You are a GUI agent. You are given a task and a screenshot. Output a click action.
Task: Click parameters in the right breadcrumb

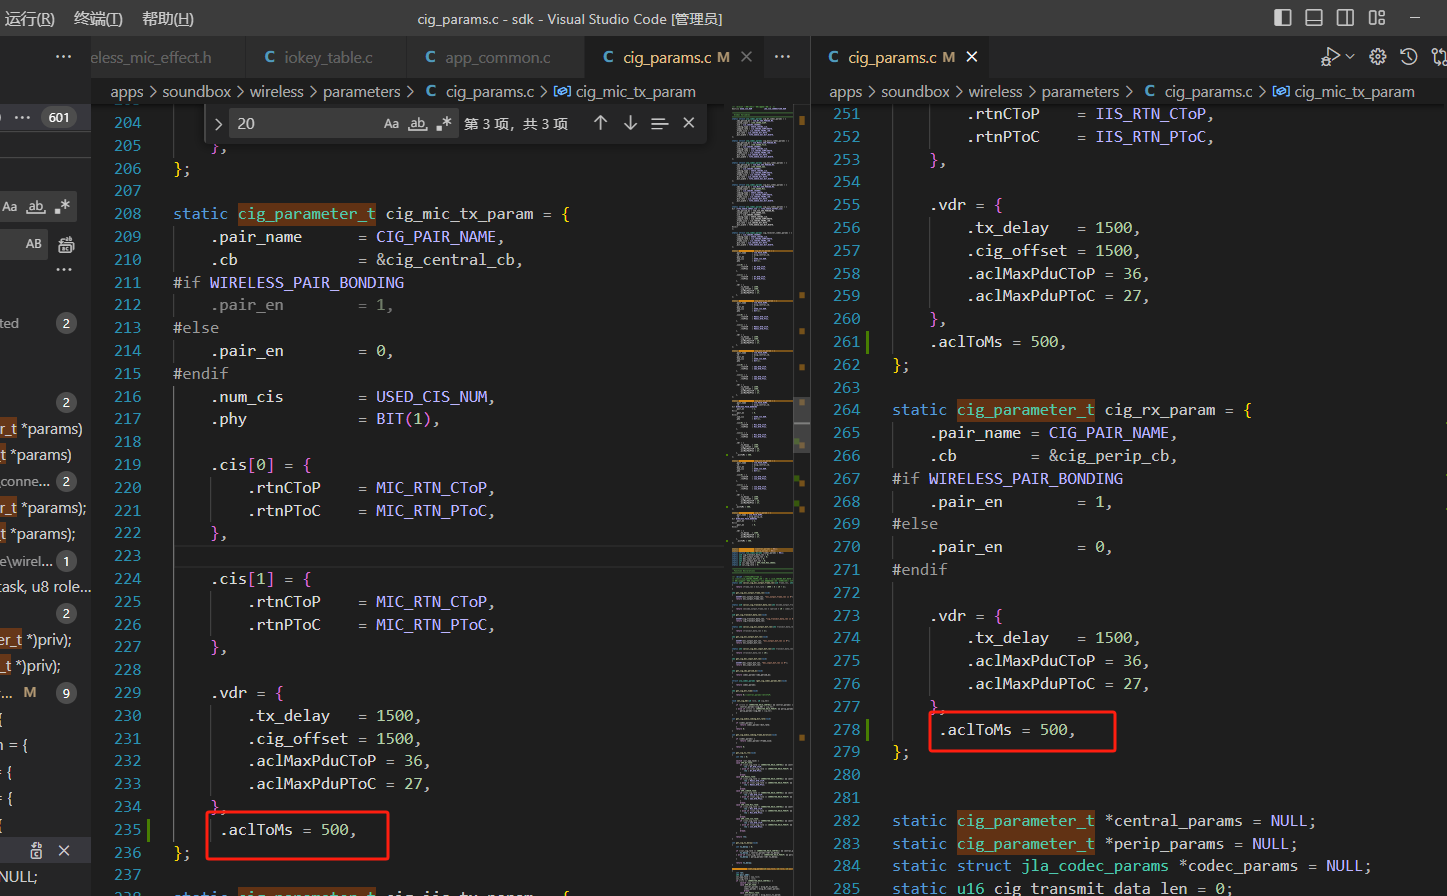click(1080, 91)
